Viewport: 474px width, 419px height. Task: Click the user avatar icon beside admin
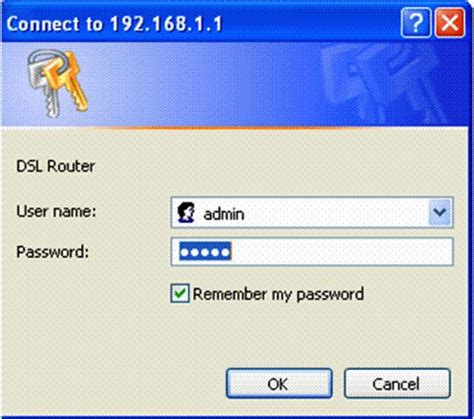(x=186, y=212)
